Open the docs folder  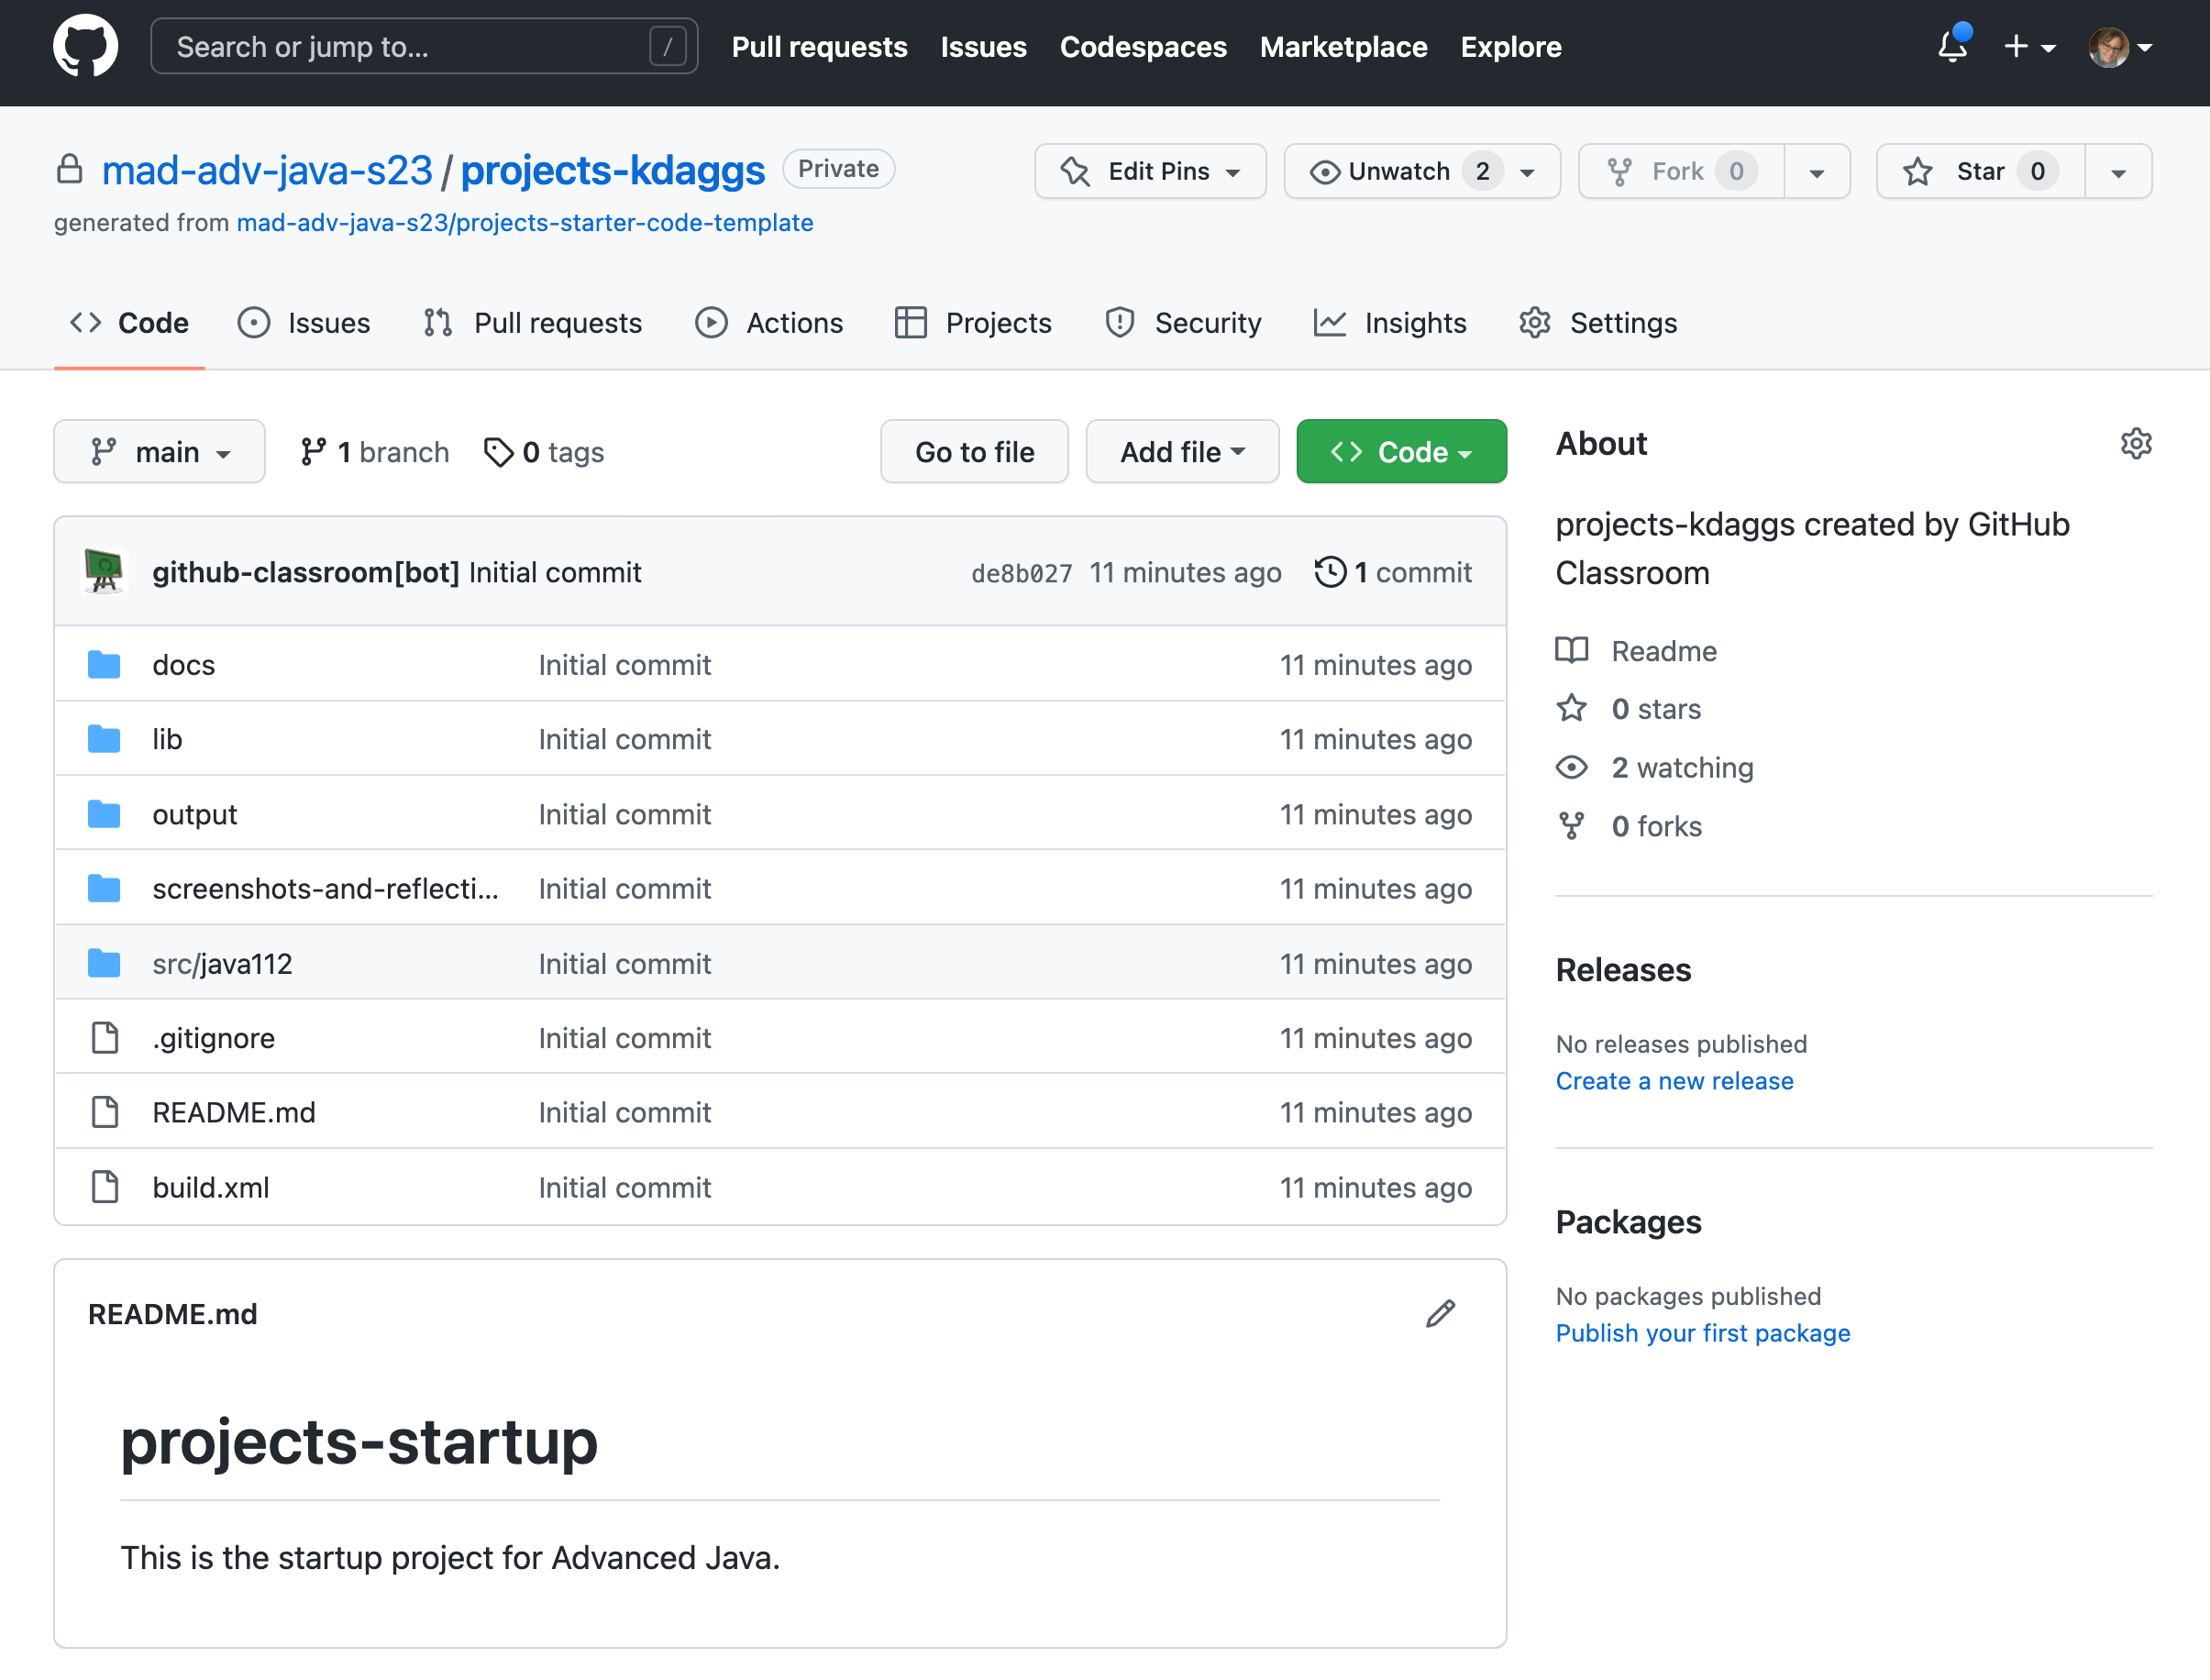click(x=184, y=665)
